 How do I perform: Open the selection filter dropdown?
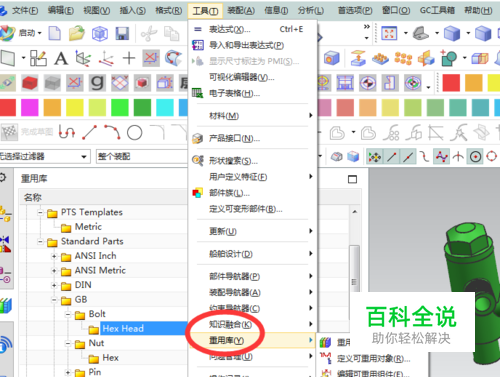(x=84, y=156)
